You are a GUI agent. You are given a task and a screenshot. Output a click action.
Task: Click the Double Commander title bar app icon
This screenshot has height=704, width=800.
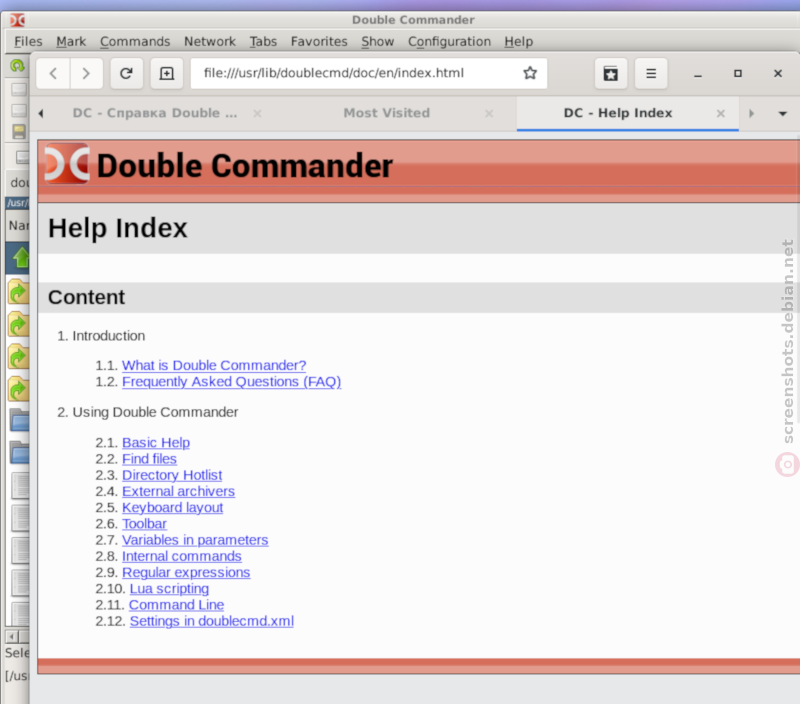[17, 20]
